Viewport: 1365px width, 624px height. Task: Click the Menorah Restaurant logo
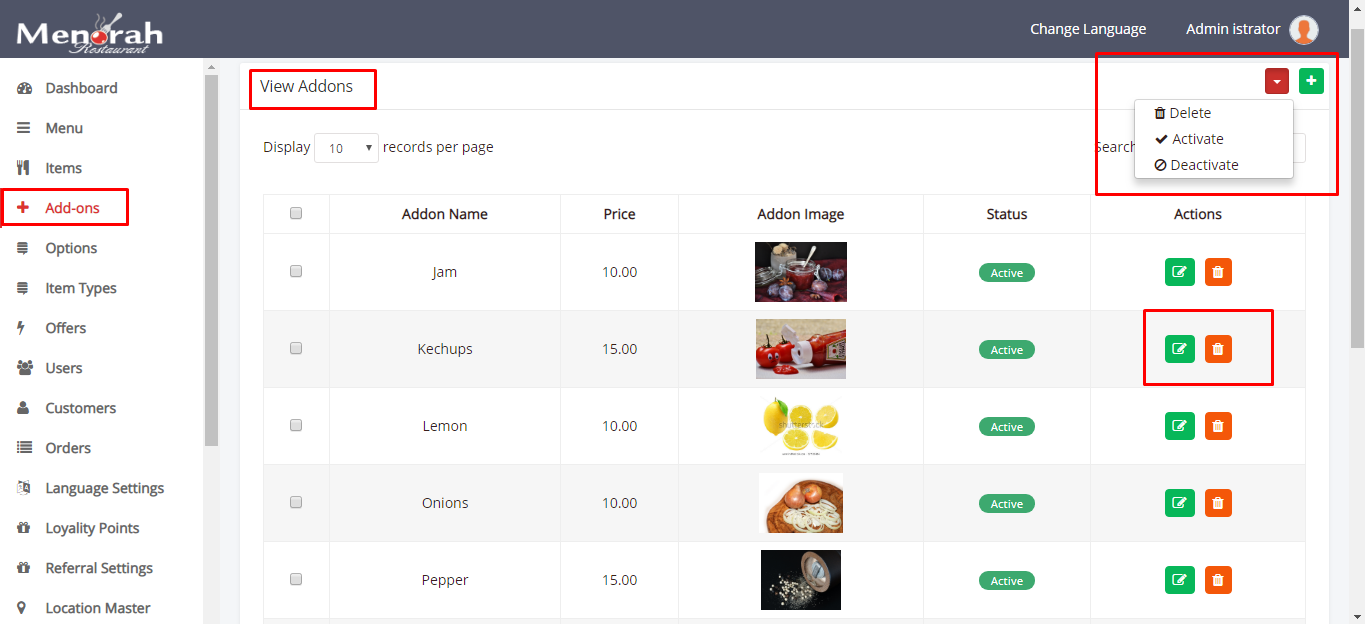(89, 33)
